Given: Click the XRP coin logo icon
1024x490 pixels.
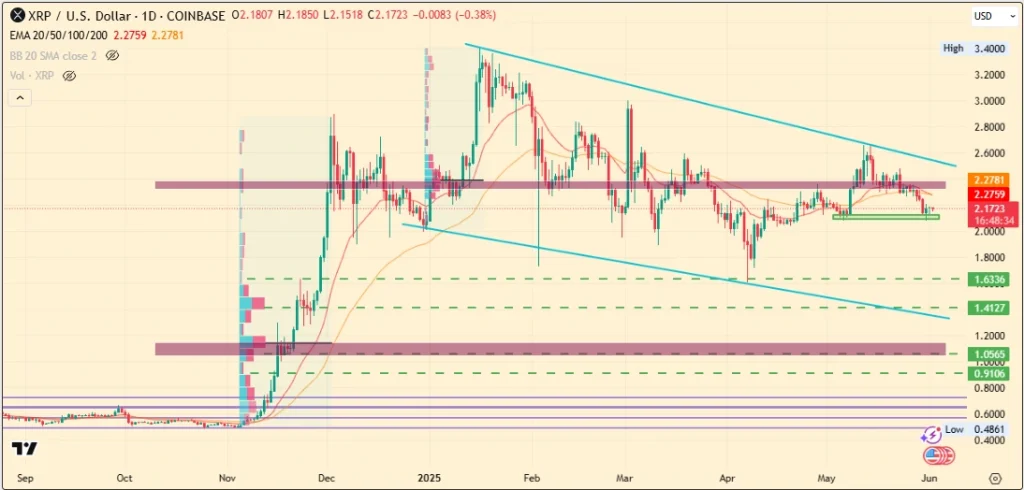Looking at the screenshot, I should pos(17,14).
